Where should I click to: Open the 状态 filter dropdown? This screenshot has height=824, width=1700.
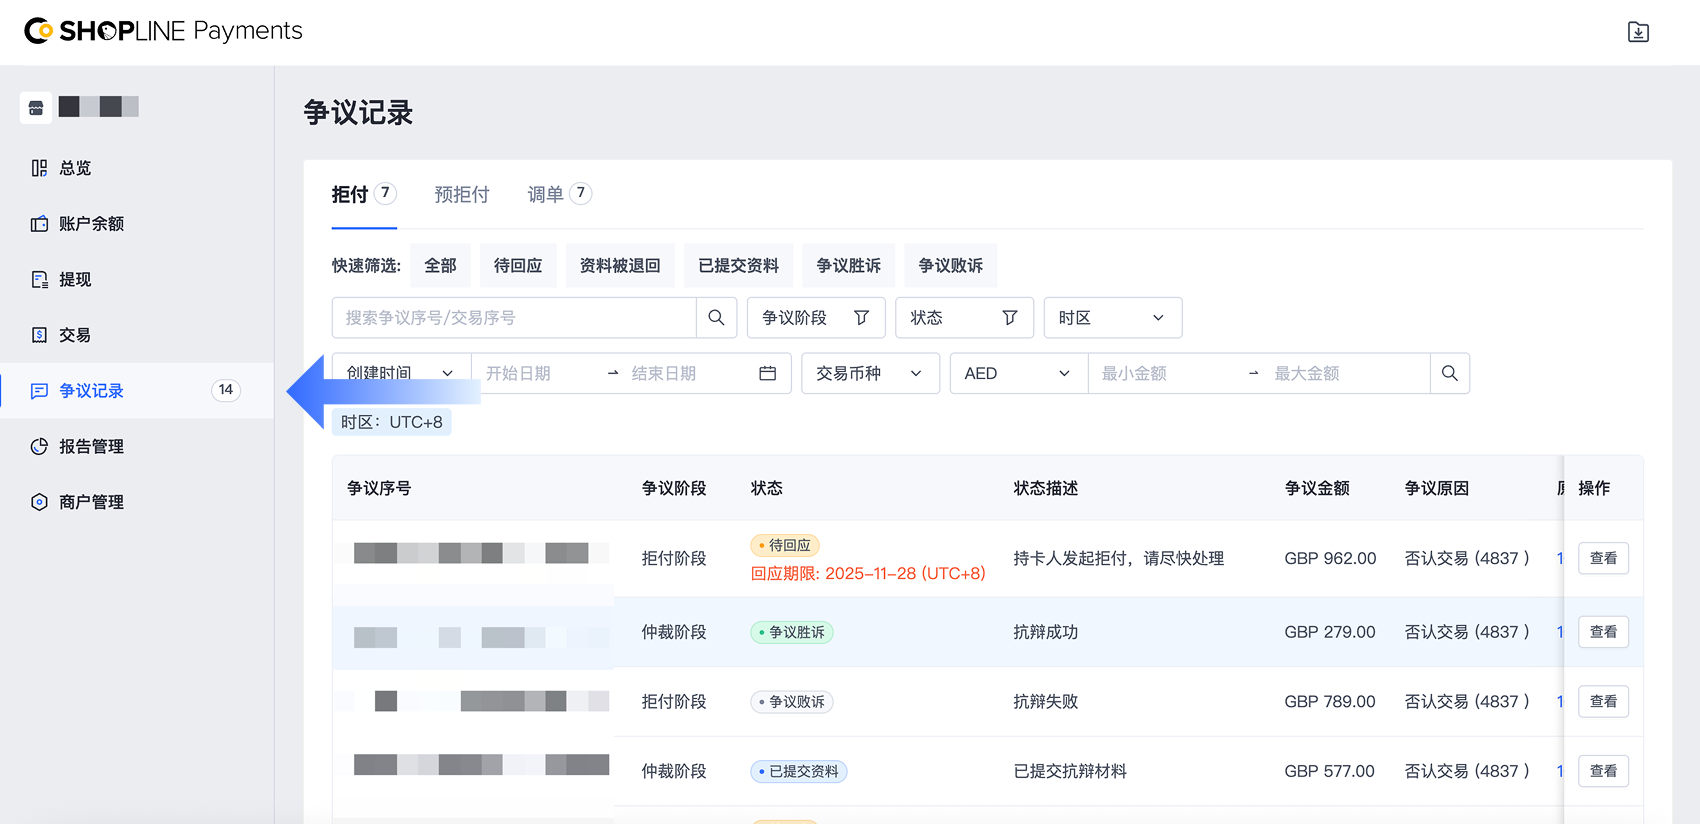(x=965, y=318)
